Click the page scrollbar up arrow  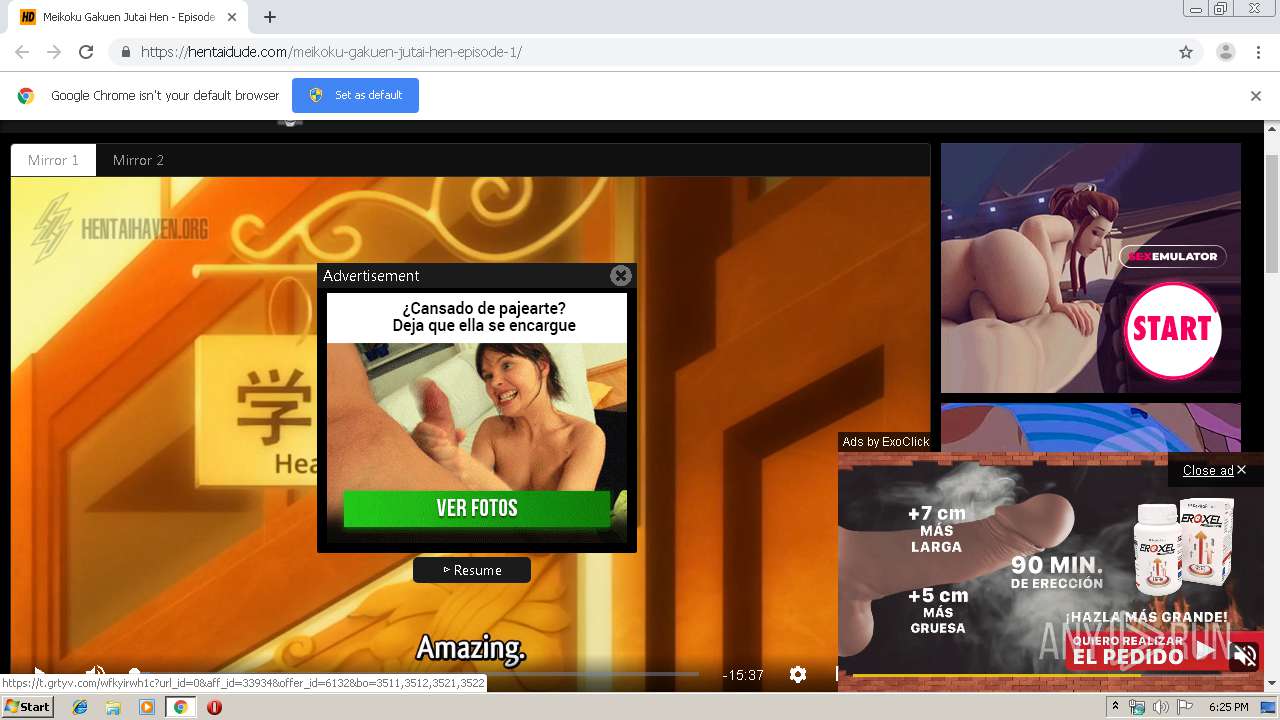[x=1272, y=131]
